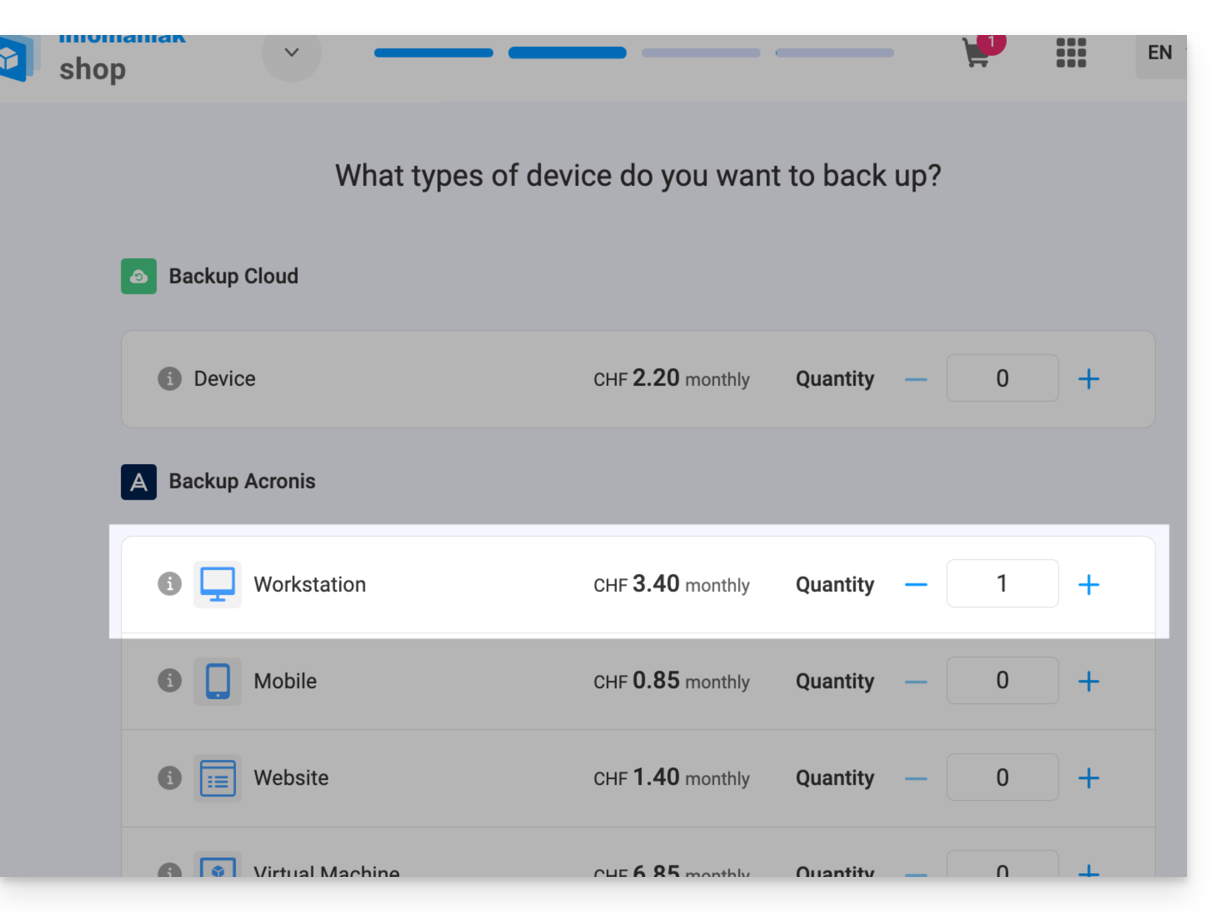Click the Backup Cloud heading text
The height and width of the screenshot is (912, 1222).
[233, 276]
